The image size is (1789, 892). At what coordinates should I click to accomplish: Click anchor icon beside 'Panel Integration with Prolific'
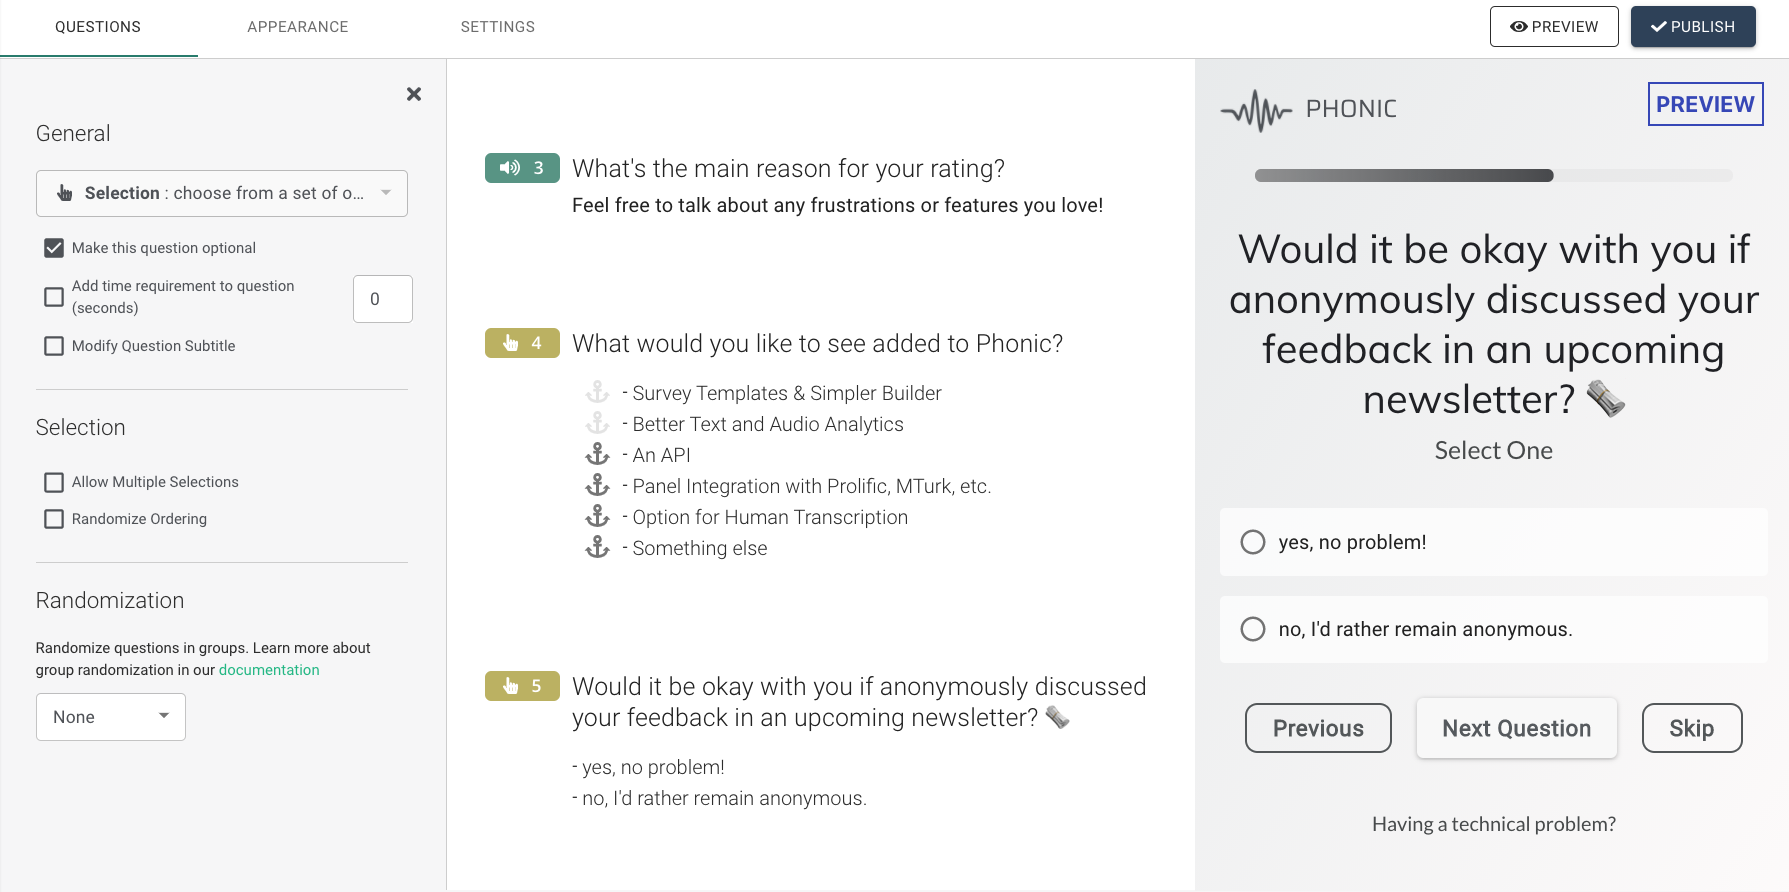pyautogui.click(x=597, y=486)
